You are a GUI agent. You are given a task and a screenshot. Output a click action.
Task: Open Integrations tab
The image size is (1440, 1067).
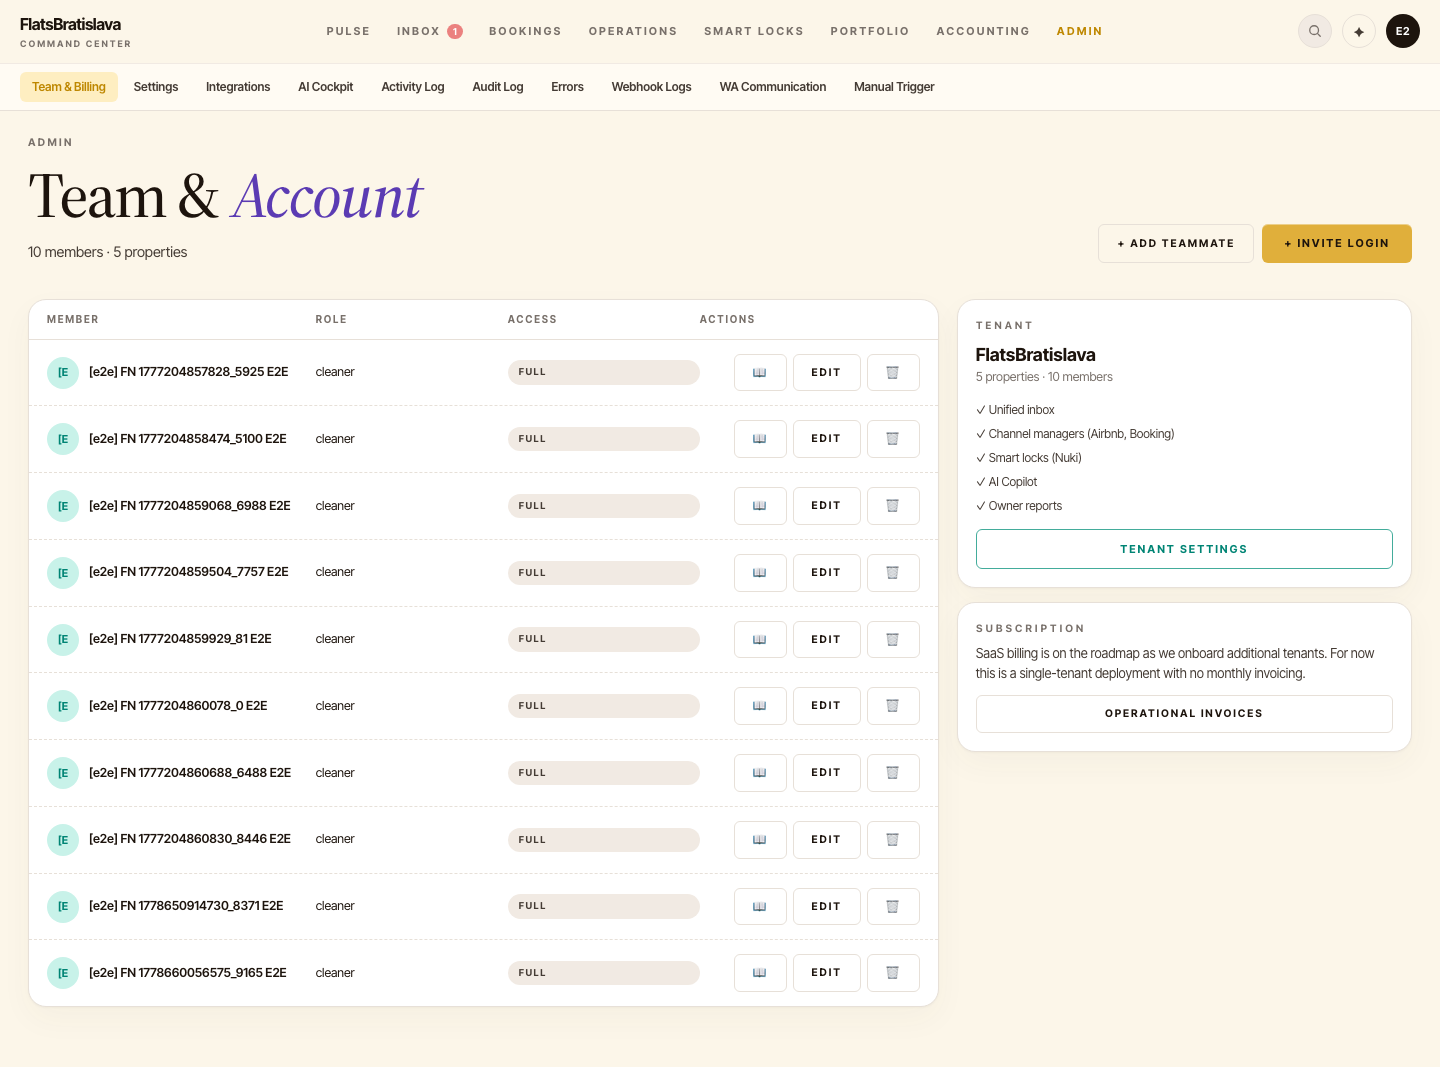[x=238, y=87]
